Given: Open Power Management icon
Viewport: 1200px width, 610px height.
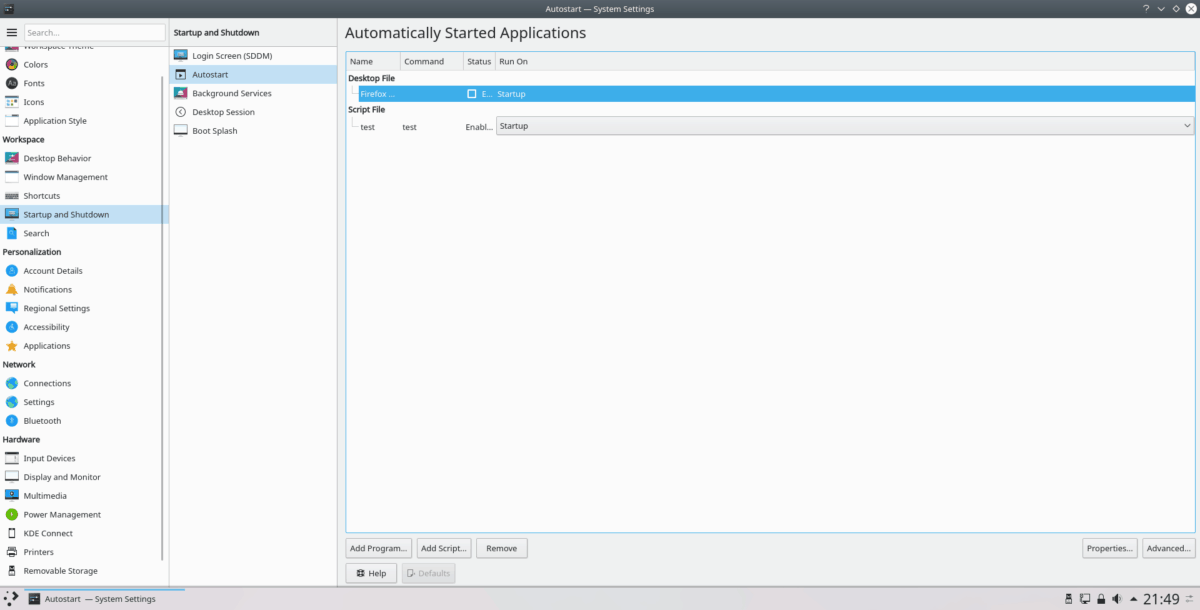Looking at the screenshot, I should pyautogui.click(x=12, y=514).
